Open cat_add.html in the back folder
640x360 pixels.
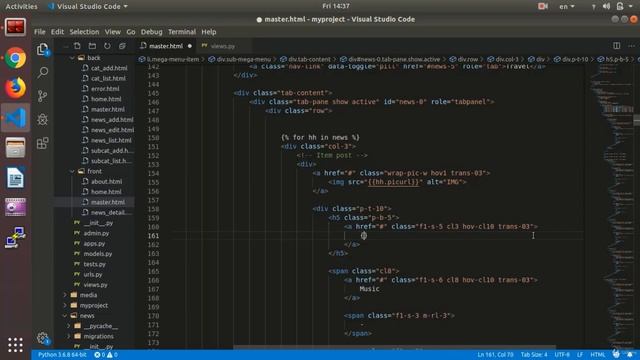[x=109, y=68]
